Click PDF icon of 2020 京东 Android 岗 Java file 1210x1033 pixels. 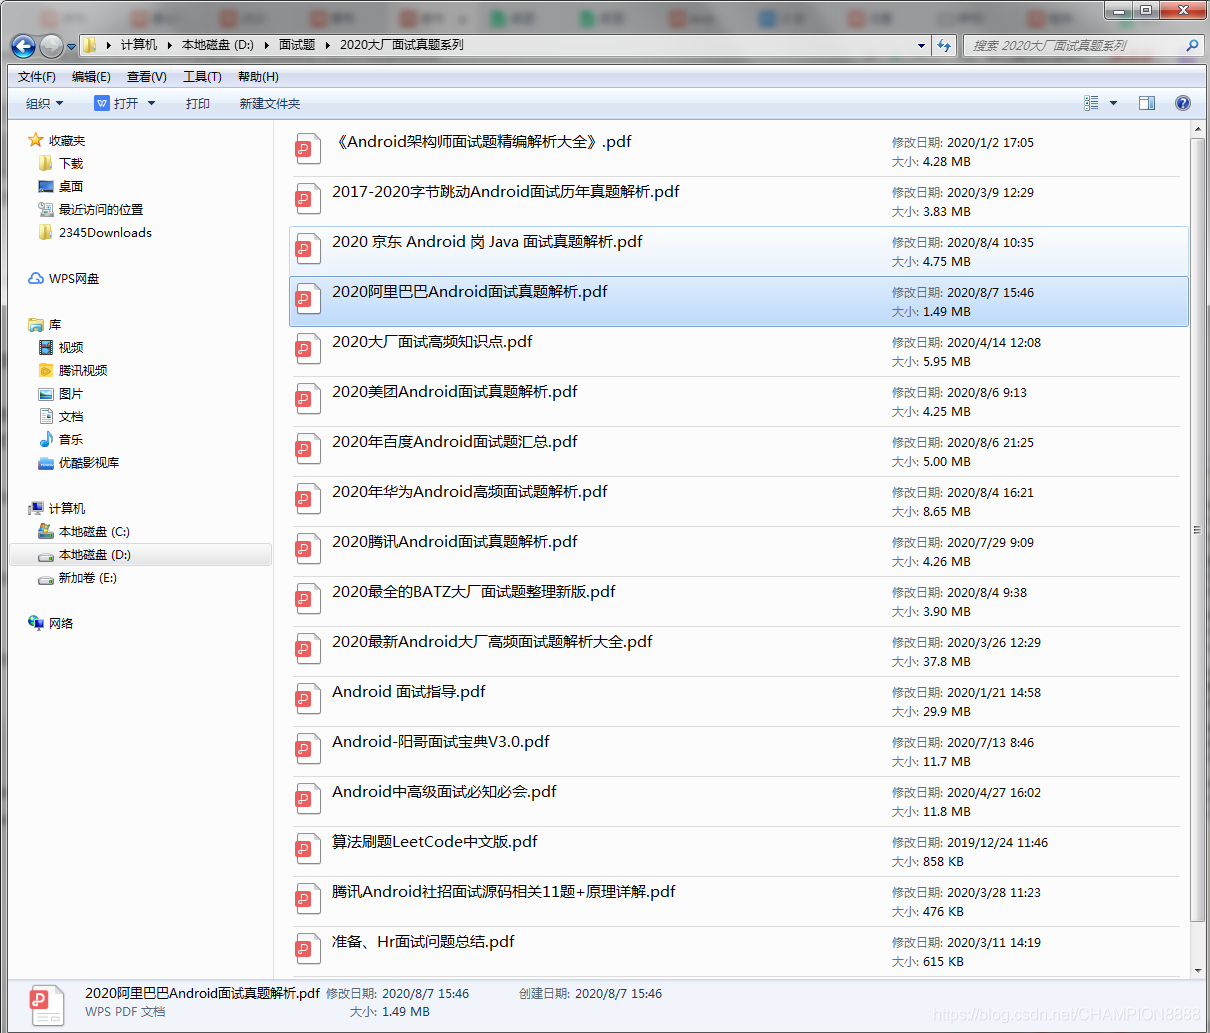[308, 248]
